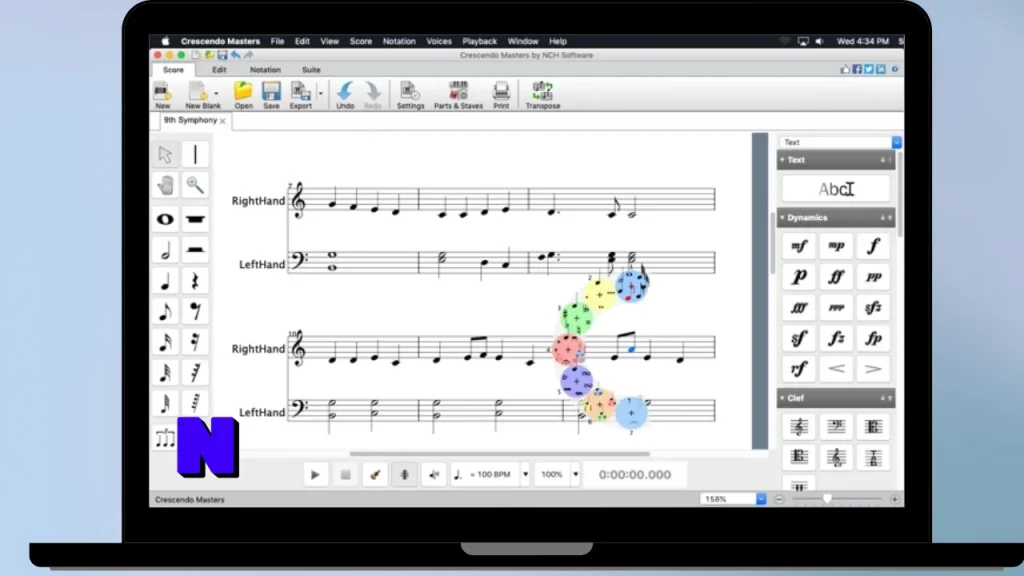Viewport: 1024px width, 576px height.
Task: Click the AbcI text tool
Action: click(836, 189)
